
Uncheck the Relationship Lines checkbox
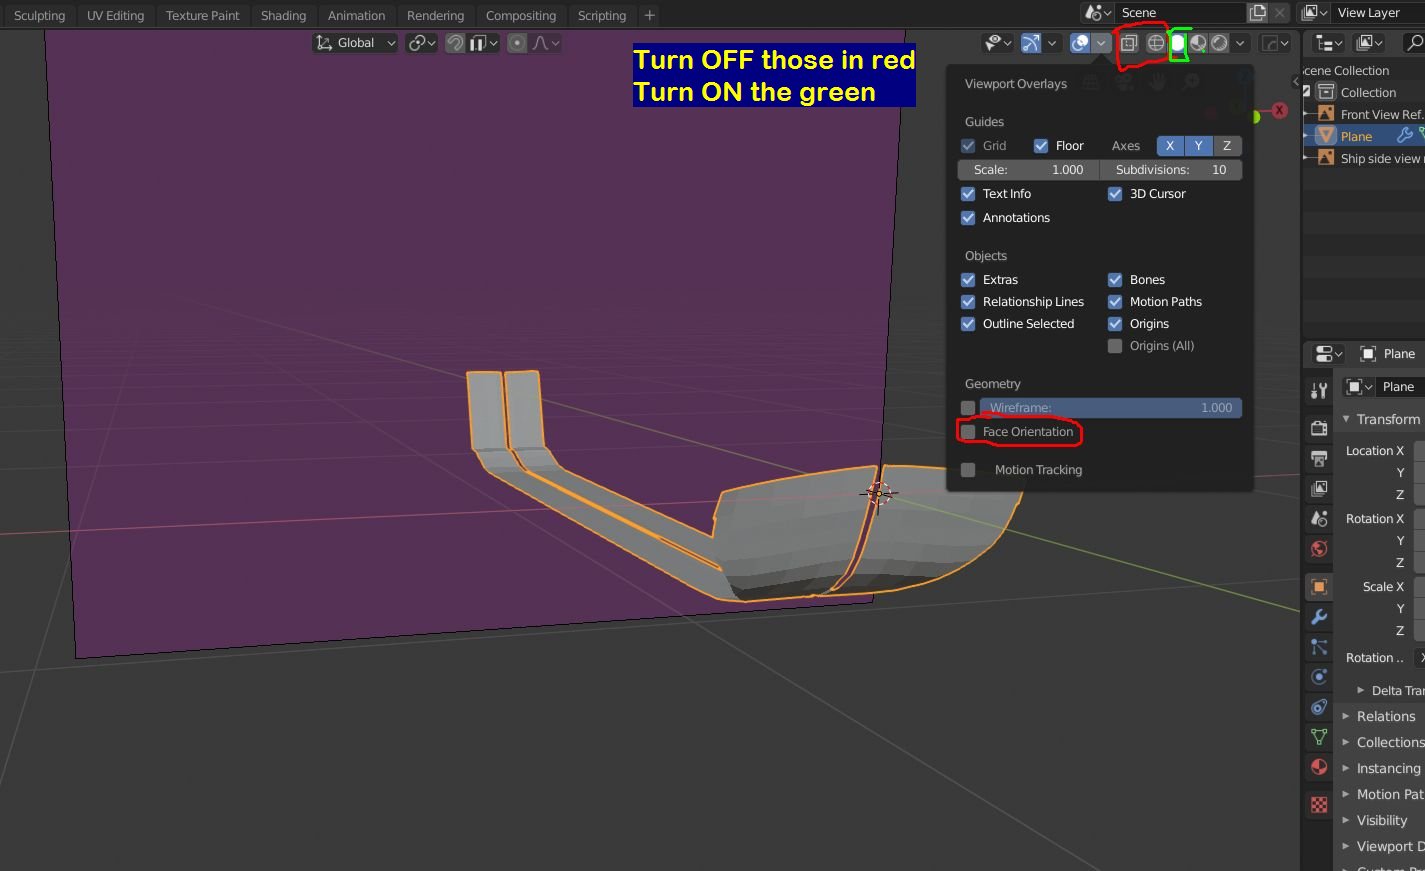pyautogui.click(x=968, y=302)
